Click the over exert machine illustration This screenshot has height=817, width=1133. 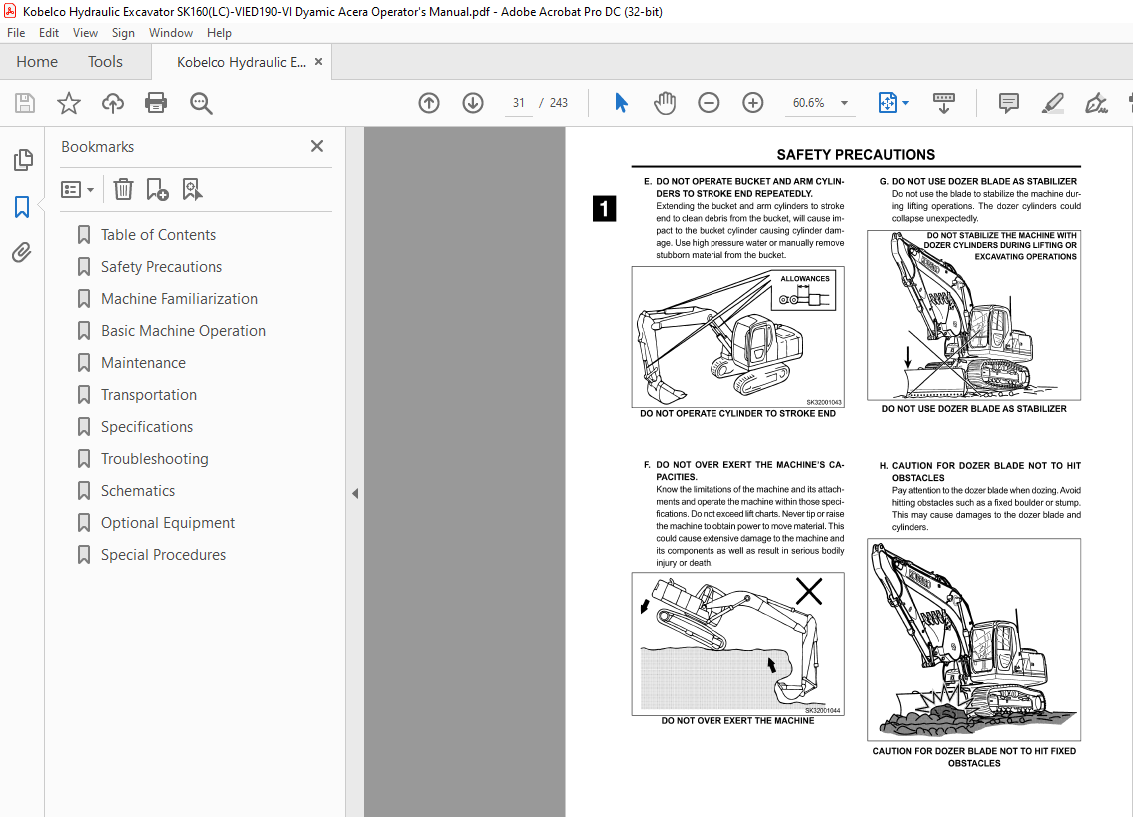coord(738,644)
